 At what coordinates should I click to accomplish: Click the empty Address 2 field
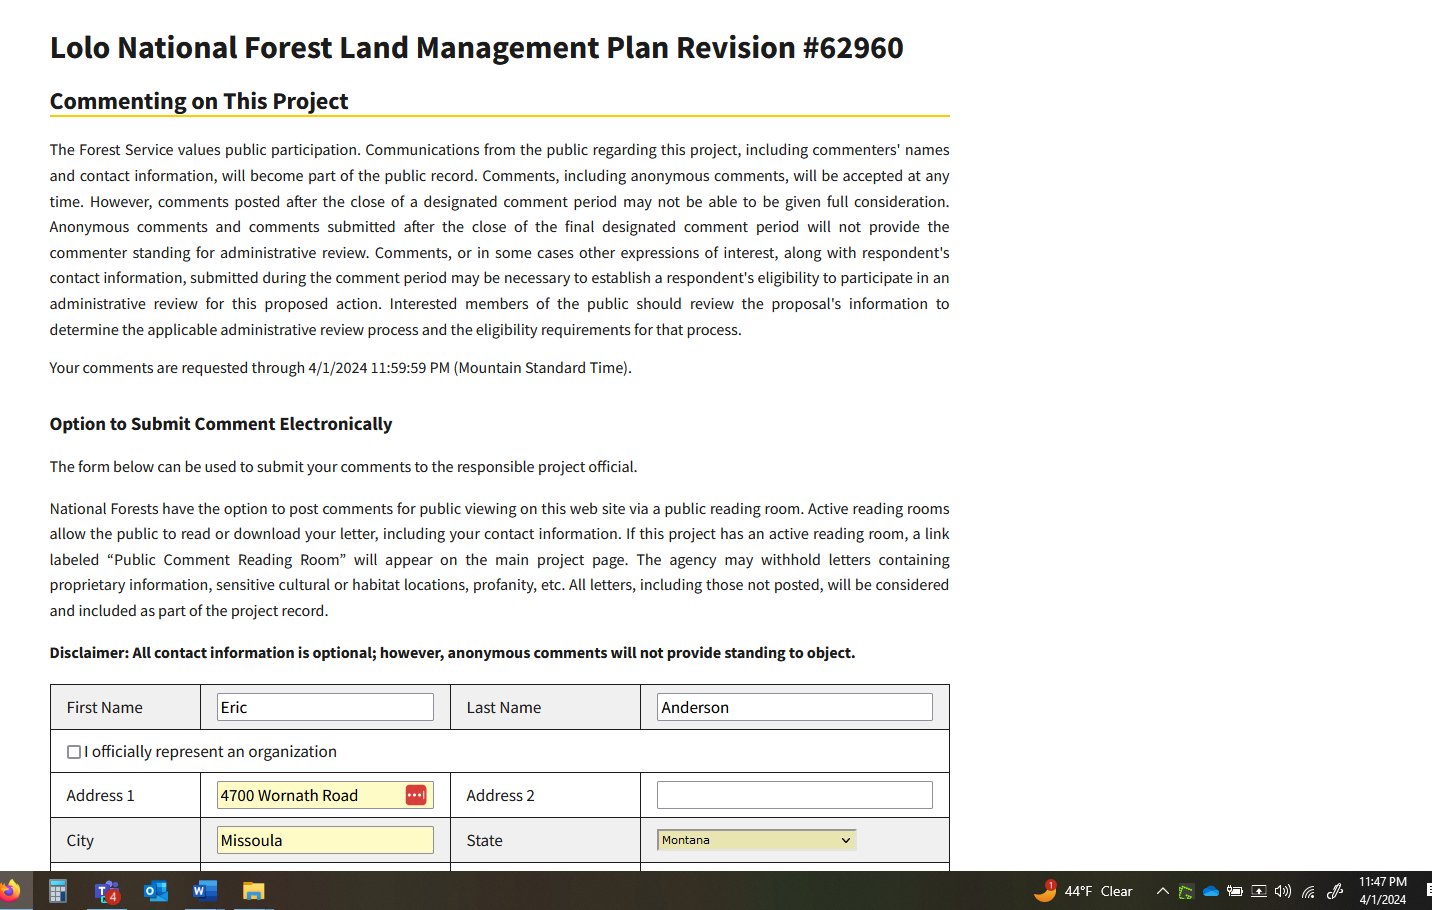click(x=795, y=795)
